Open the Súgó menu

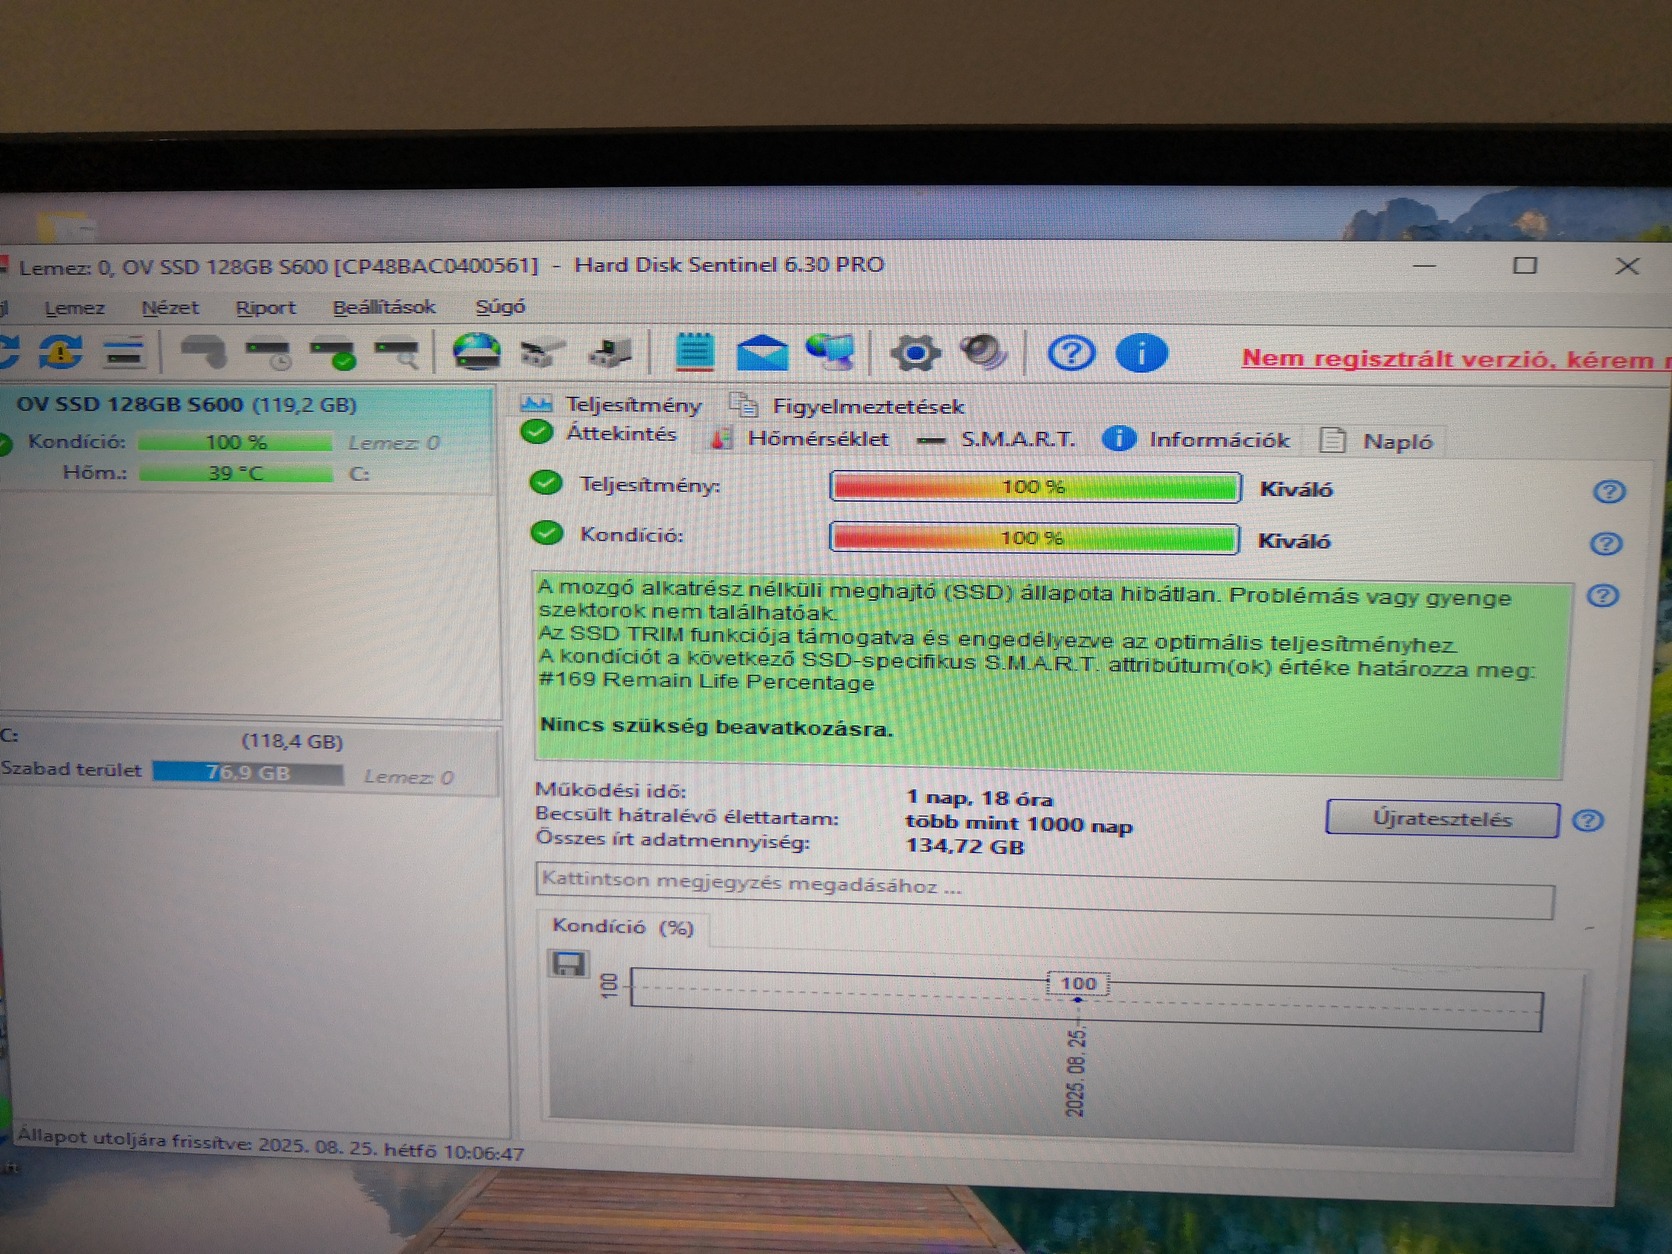tap(500, 307)
